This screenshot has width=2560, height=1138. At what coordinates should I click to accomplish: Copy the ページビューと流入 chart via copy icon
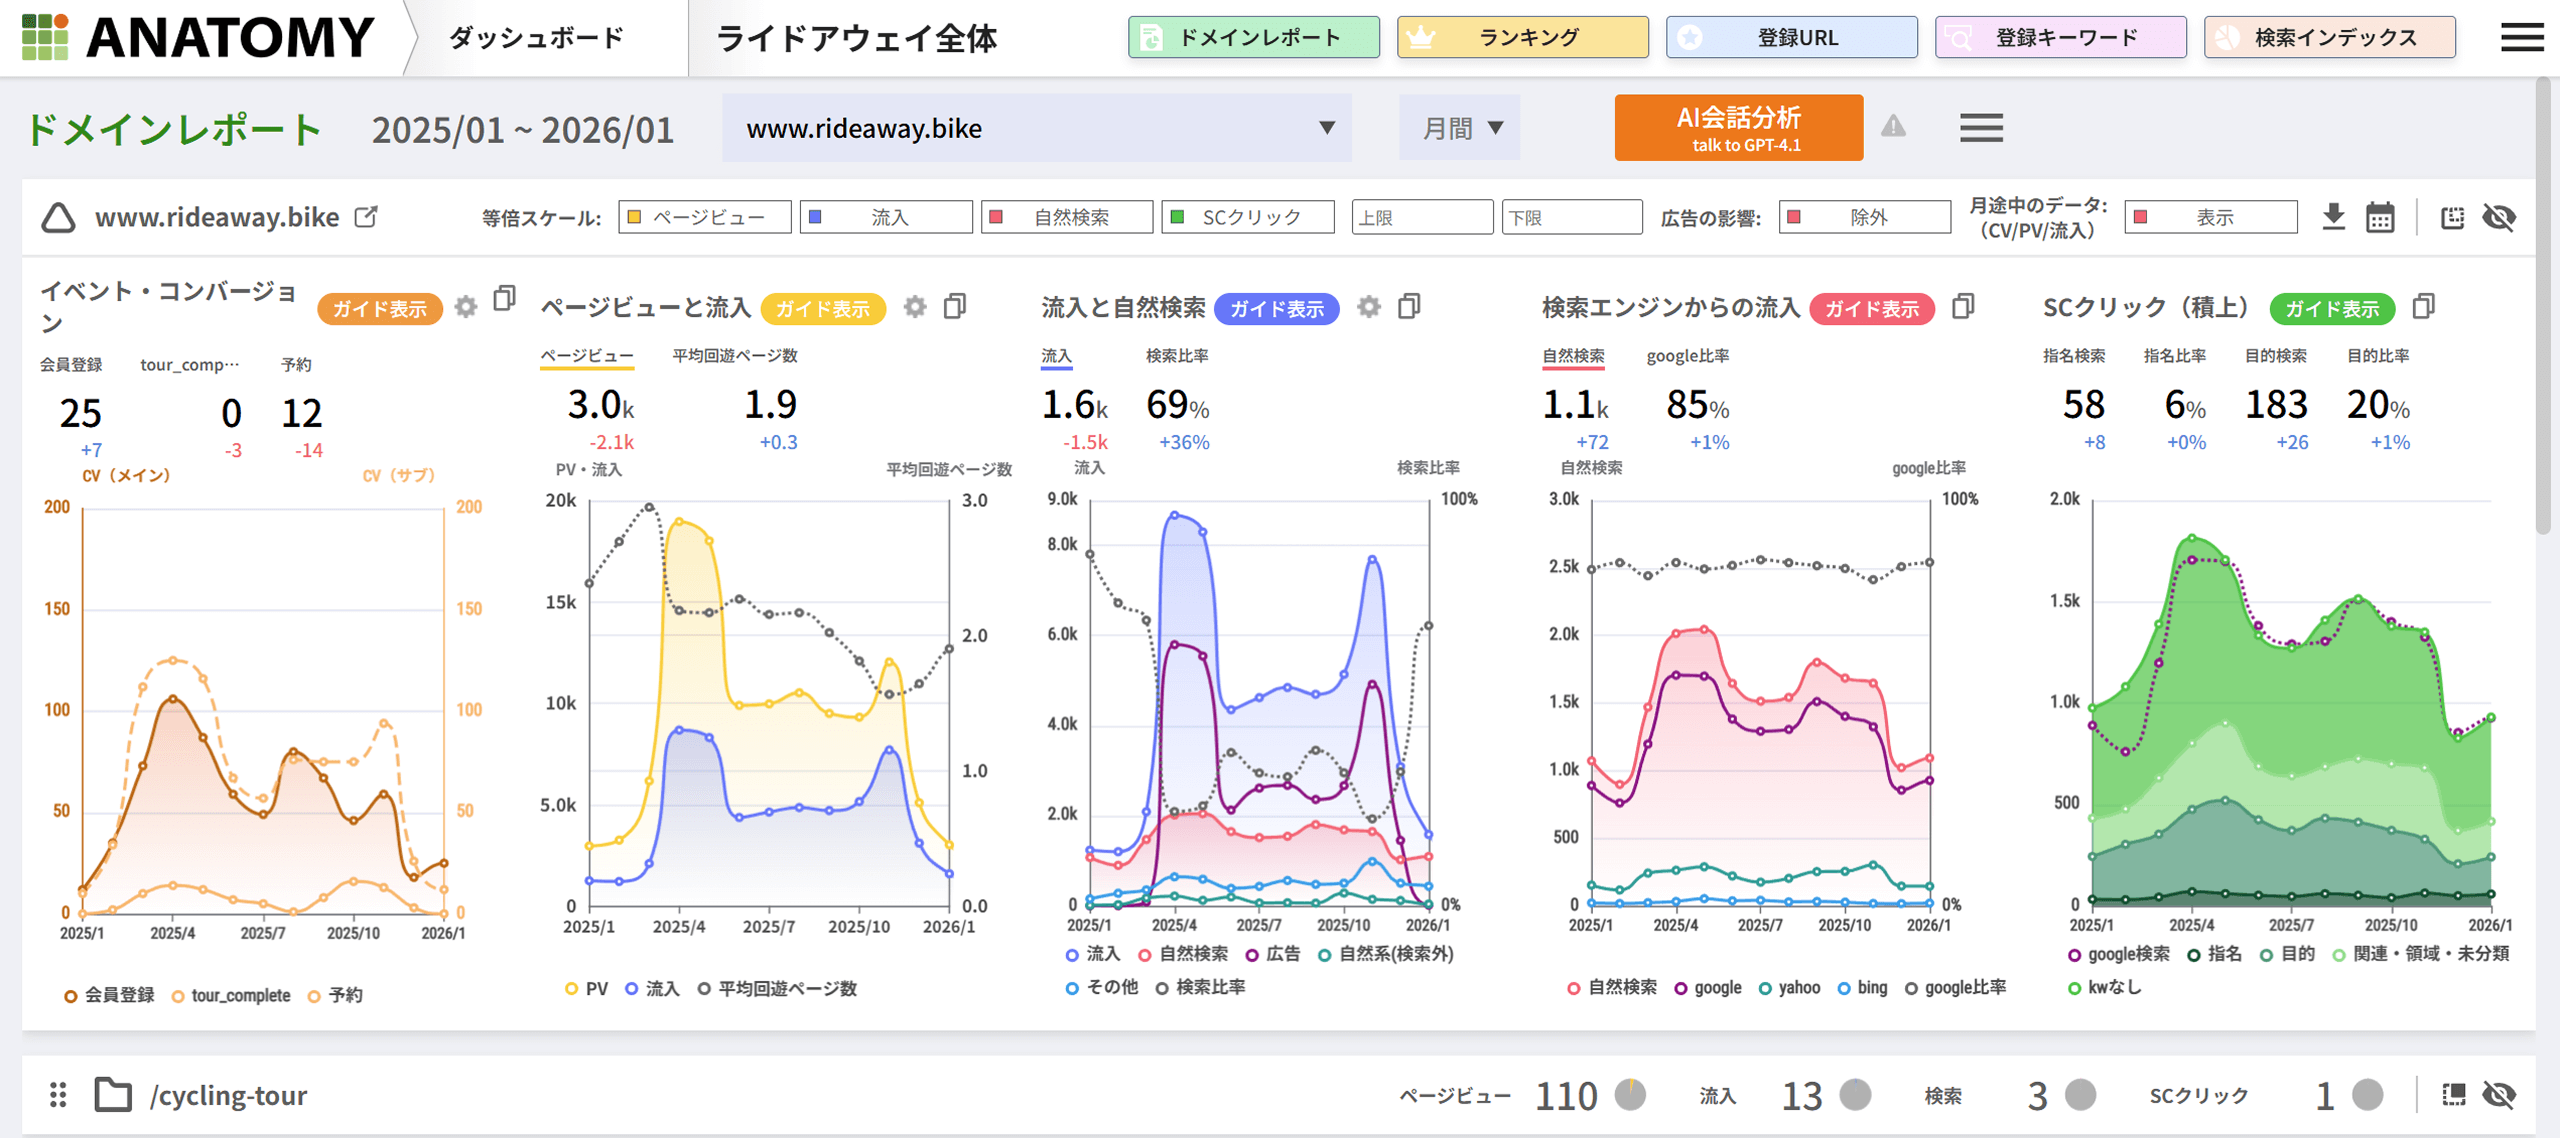coord(955,306)
